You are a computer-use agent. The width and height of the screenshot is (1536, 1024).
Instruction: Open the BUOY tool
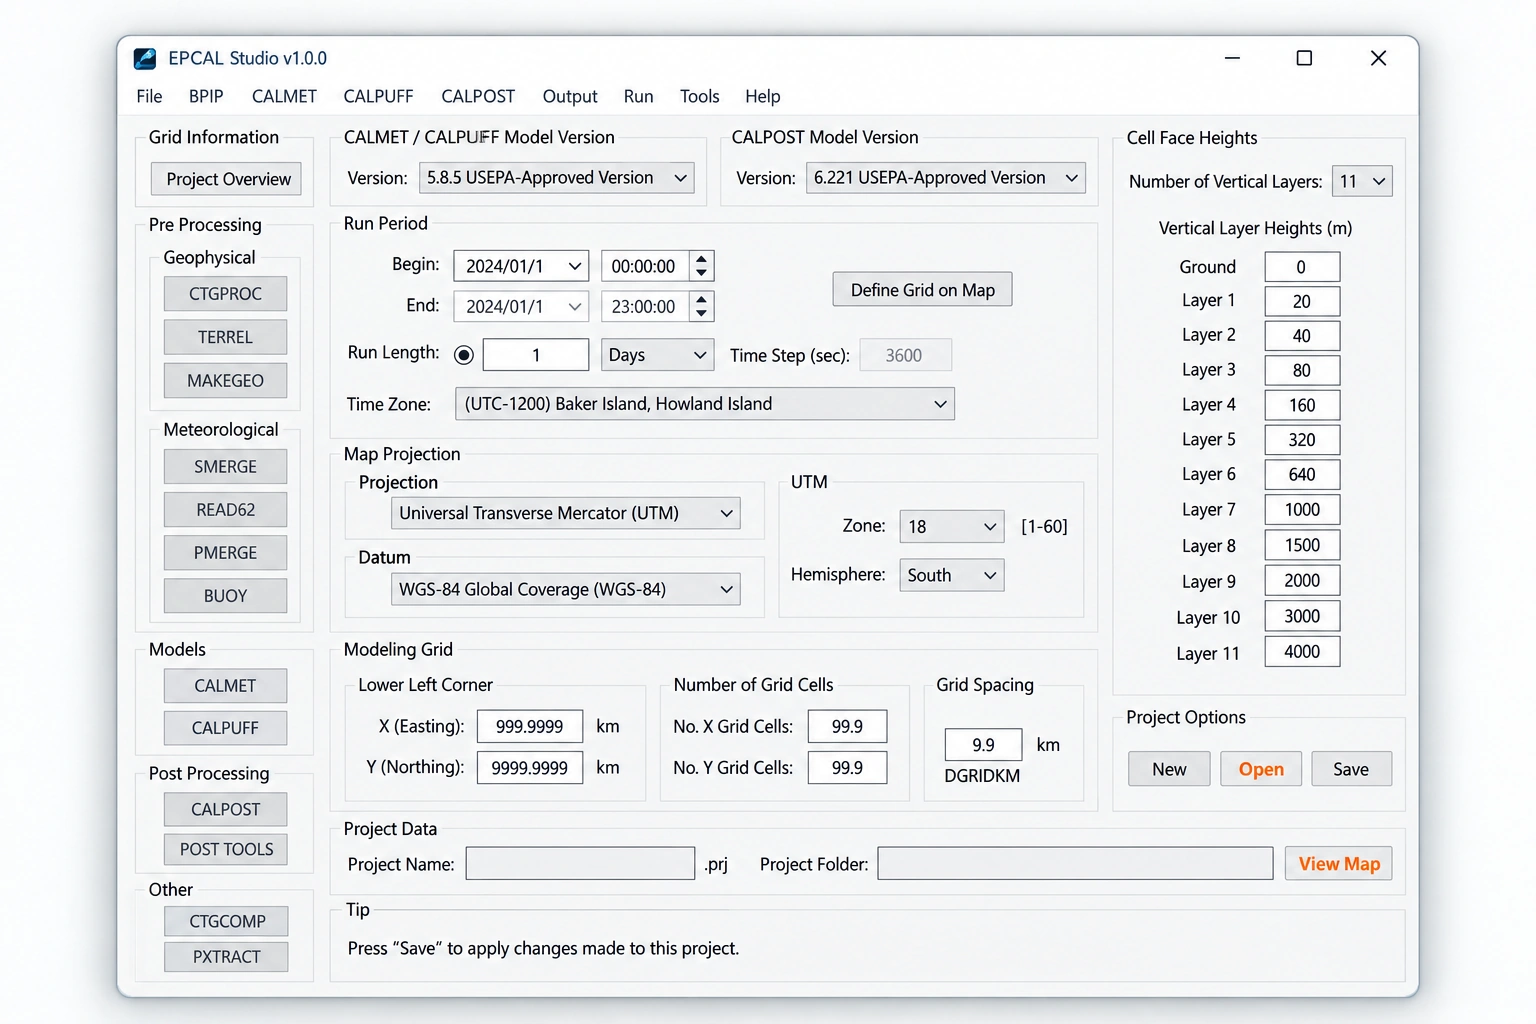[225, 596]
